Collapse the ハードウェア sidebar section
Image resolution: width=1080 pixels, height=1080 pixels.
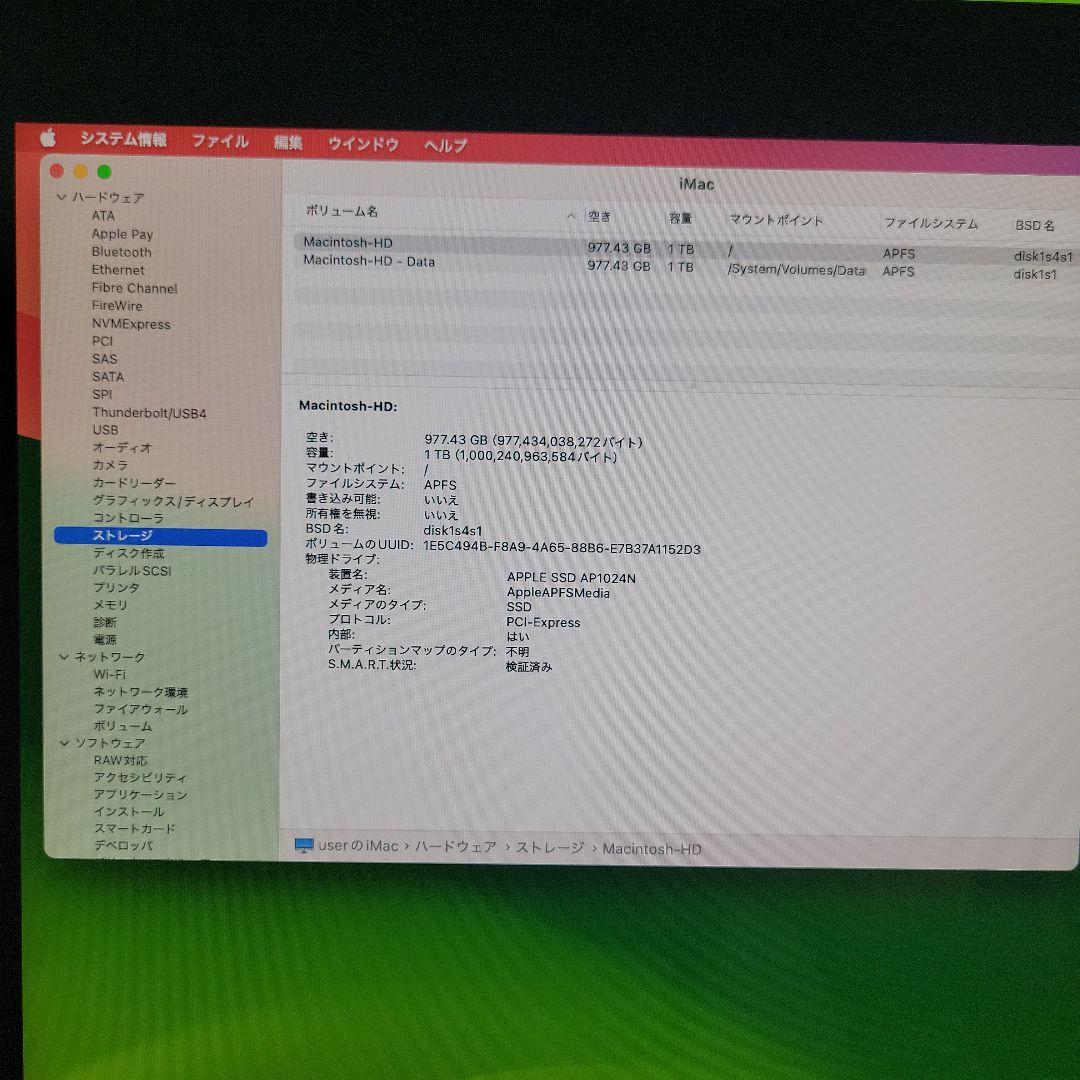tap(62, 197)
